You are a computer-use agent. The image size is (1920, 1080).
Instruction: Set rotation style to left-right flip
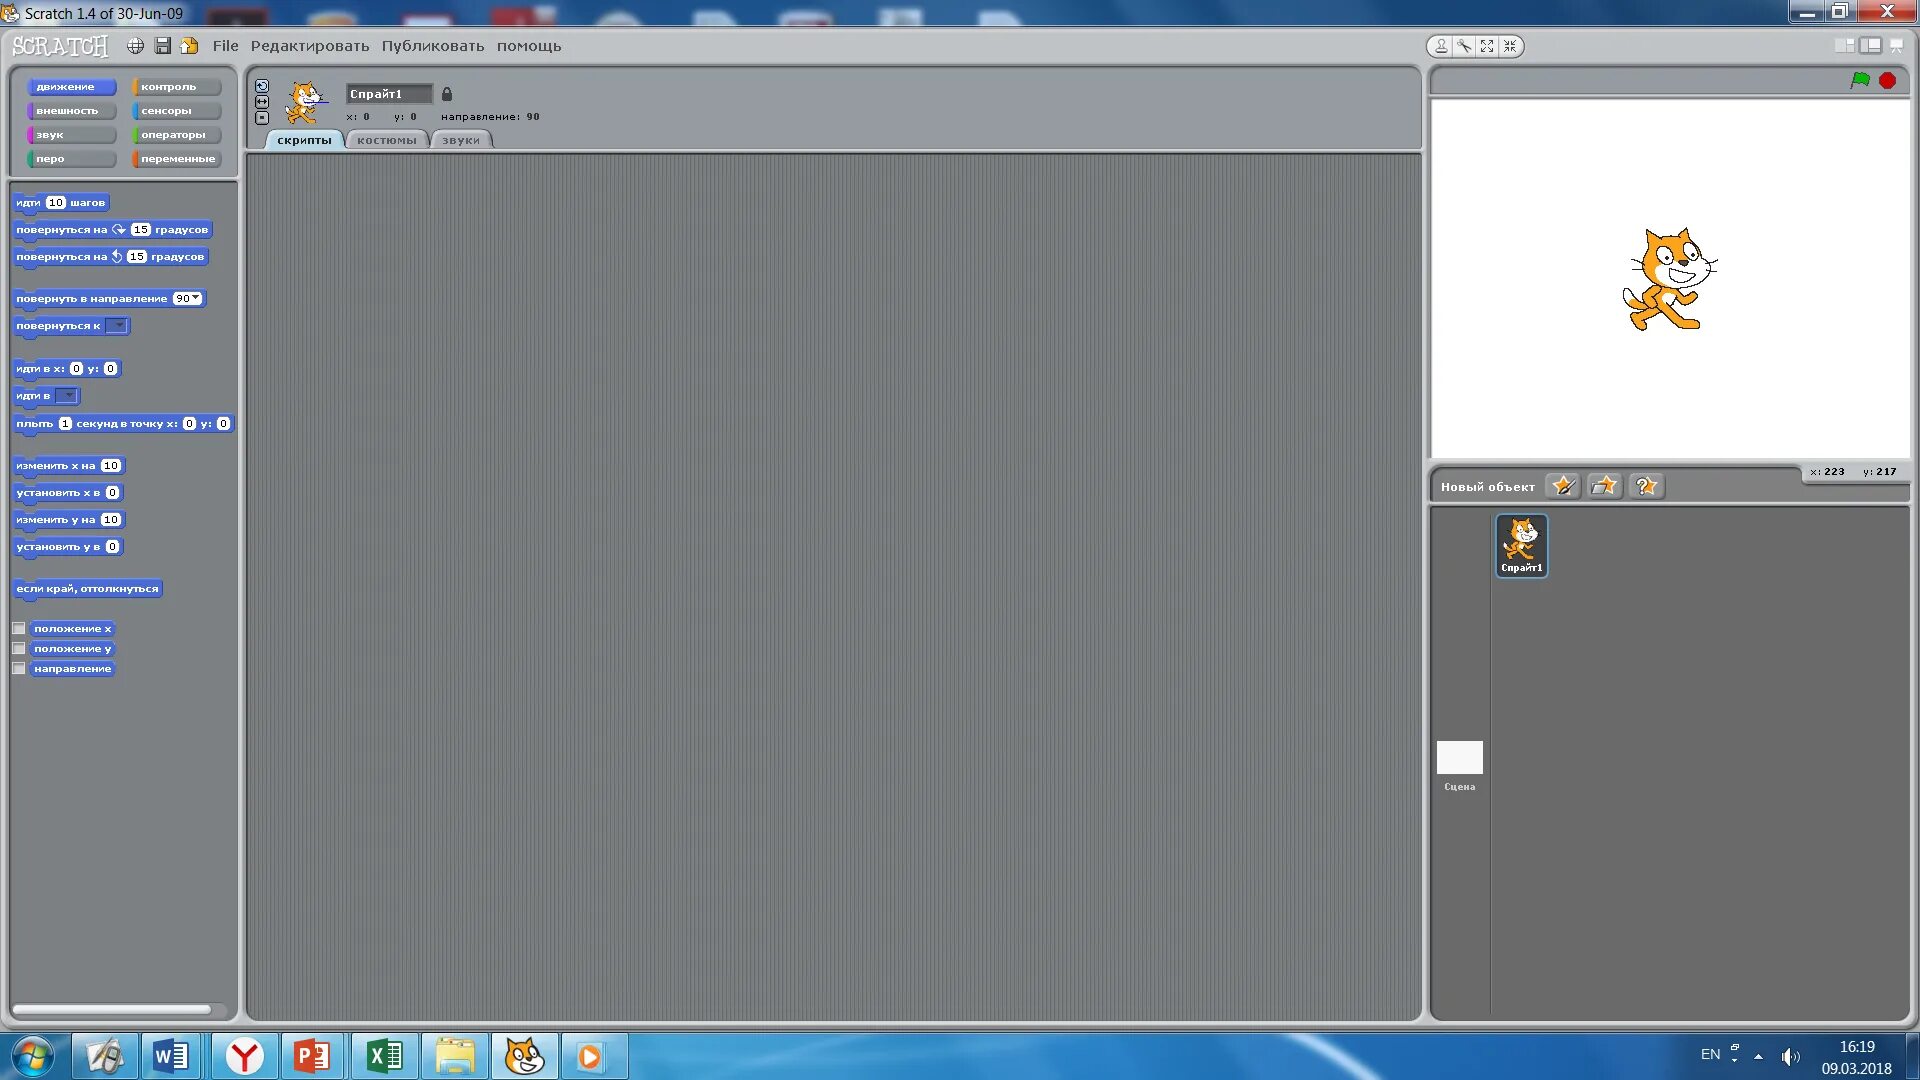coord(262,102)
